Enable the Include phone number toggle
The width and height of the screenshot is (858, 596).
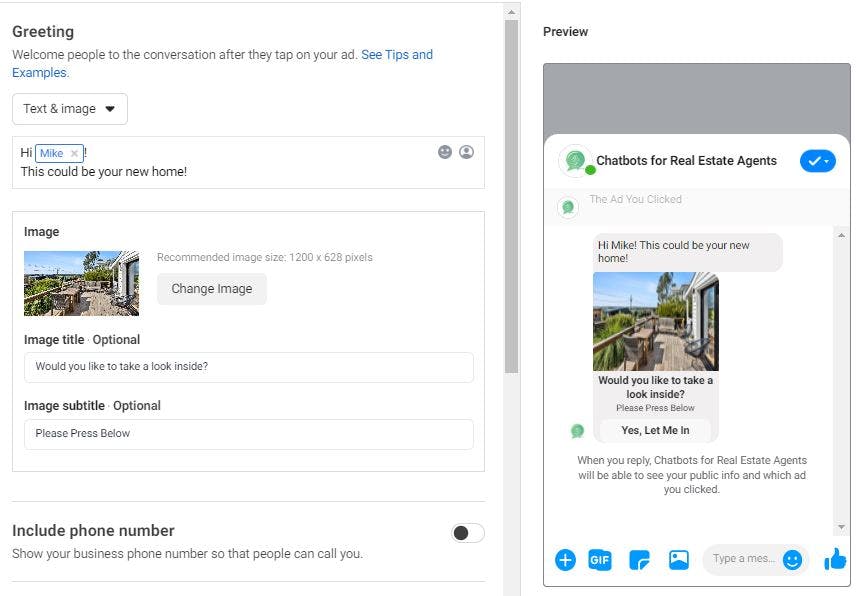click(467, 533)
